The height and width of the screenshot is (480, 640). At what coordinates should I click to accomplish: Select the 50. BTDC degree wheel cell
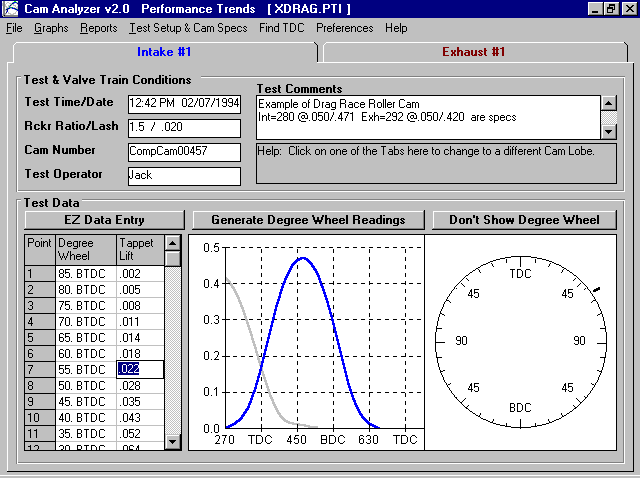coord(86,386)
